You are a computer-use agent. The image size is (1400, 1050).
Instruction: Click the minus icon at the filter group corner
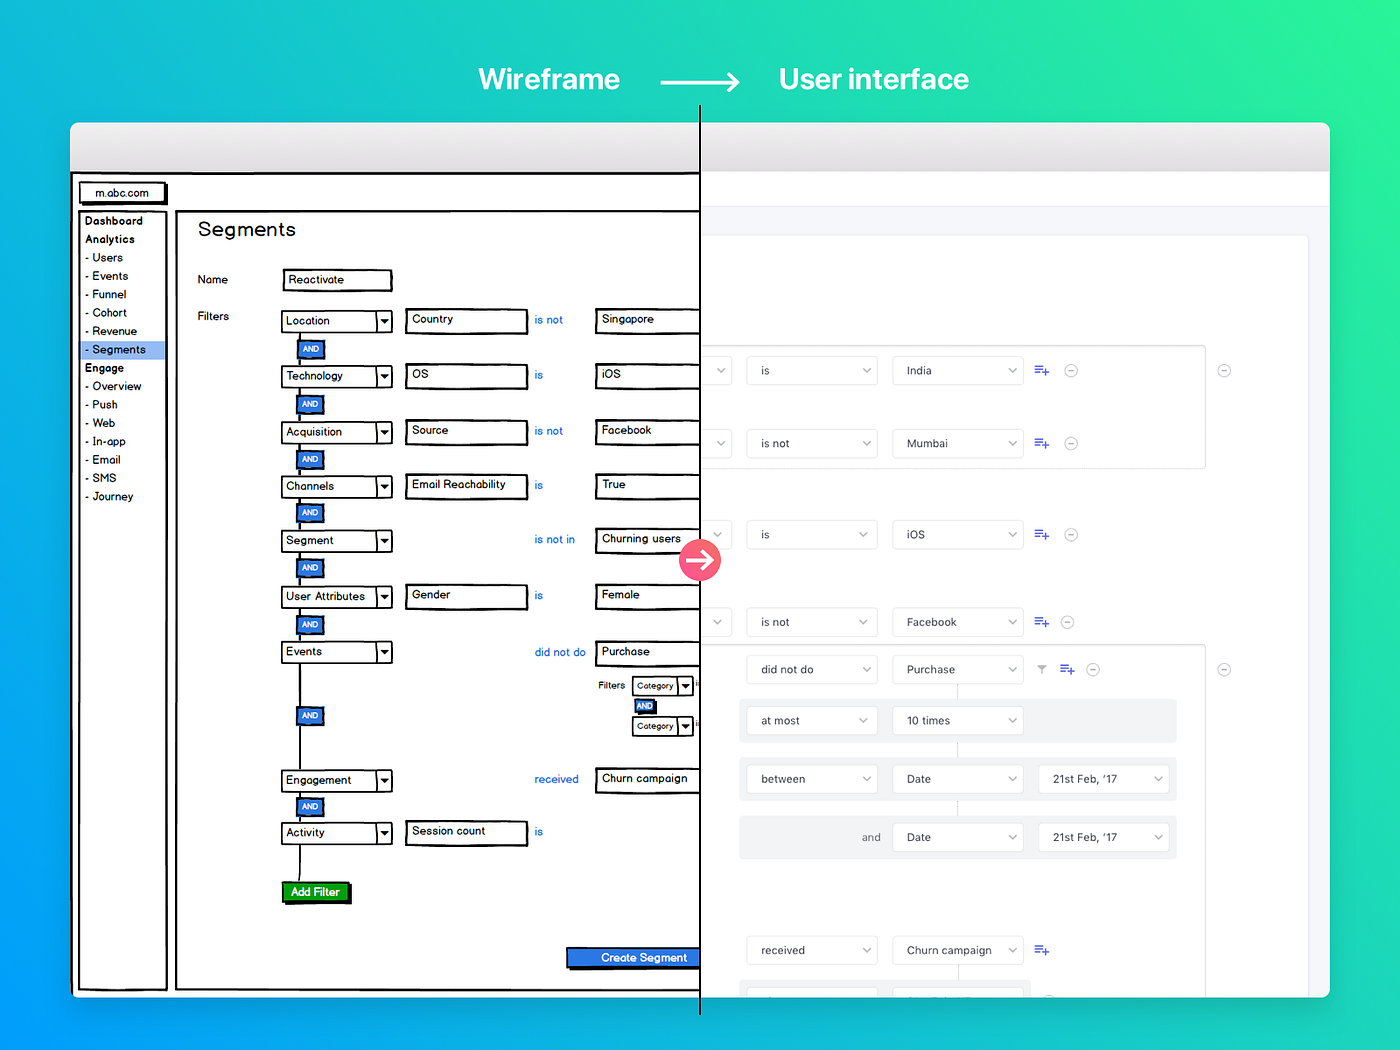point(1224,669)
